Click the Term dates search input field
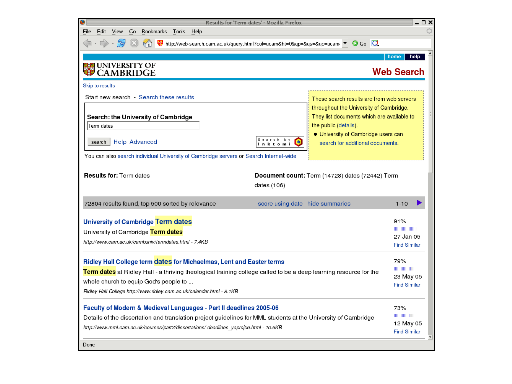The width and height of the screenshot is (512, 384). click(x=143, y=126)
